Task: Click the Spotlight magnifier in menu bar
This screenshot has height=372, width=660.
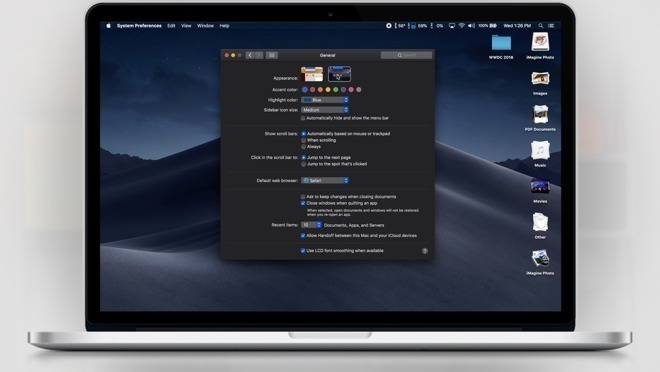Action: pyautogui.click(x=540, y=26)
